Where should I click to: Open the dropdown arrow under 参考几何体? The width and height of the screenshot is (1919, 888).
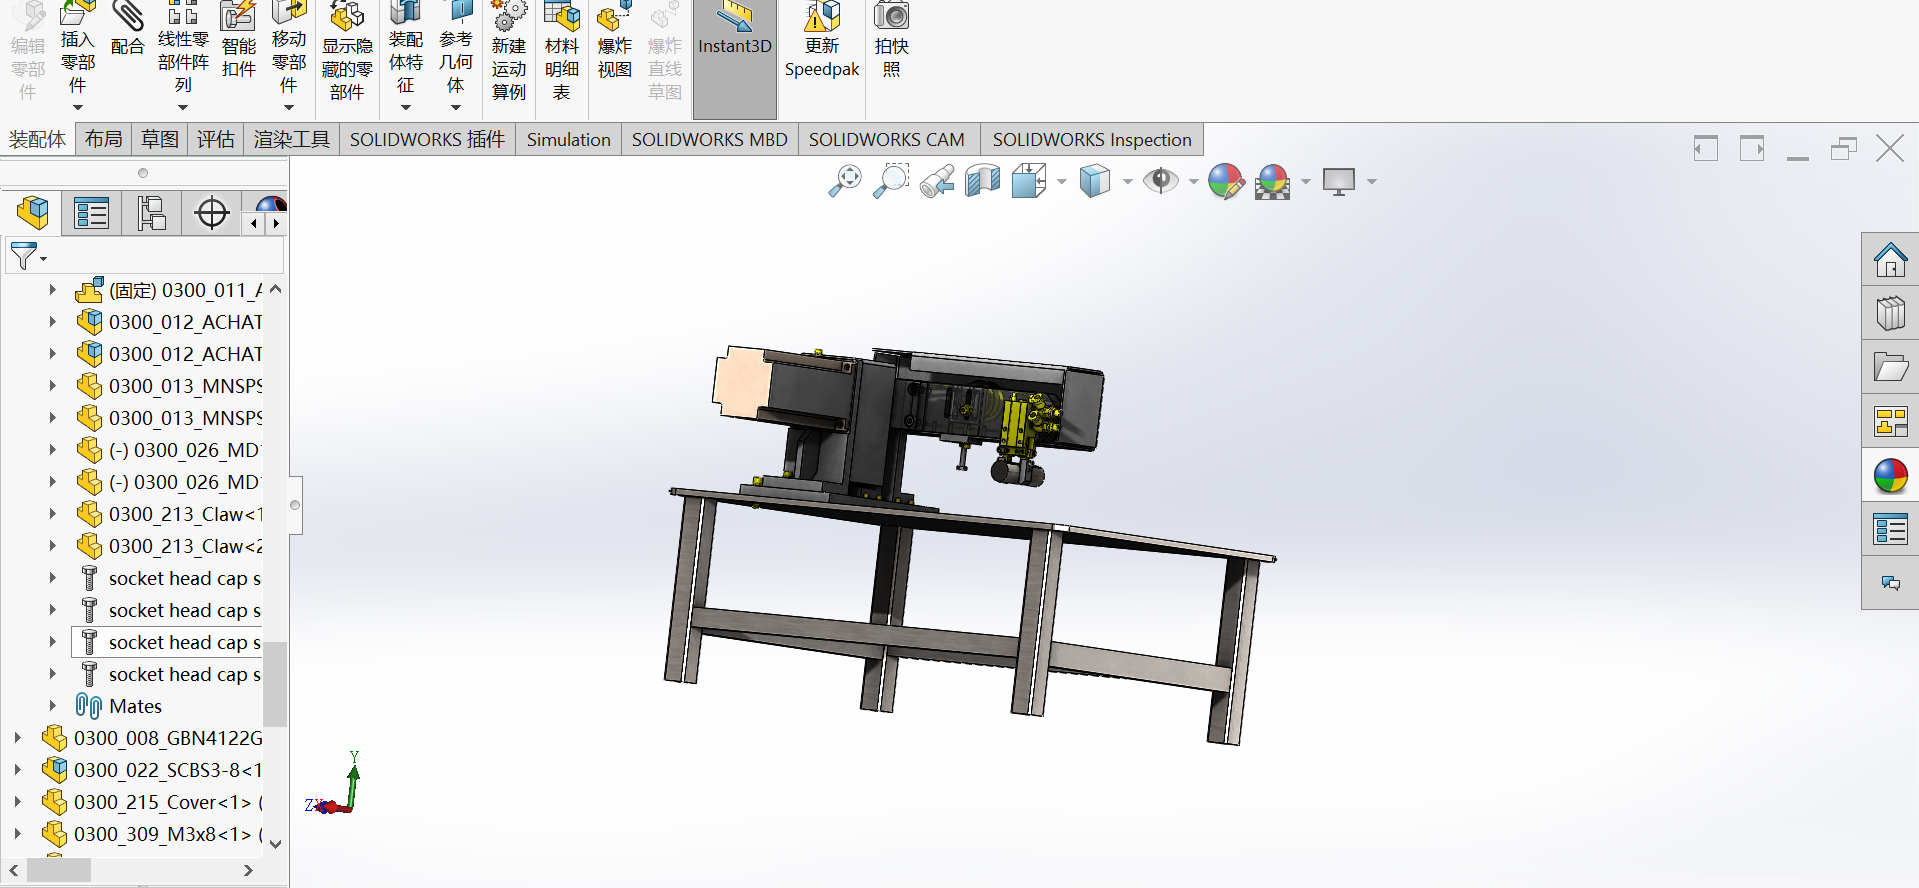pyautogui.click(x=456, y=107)
